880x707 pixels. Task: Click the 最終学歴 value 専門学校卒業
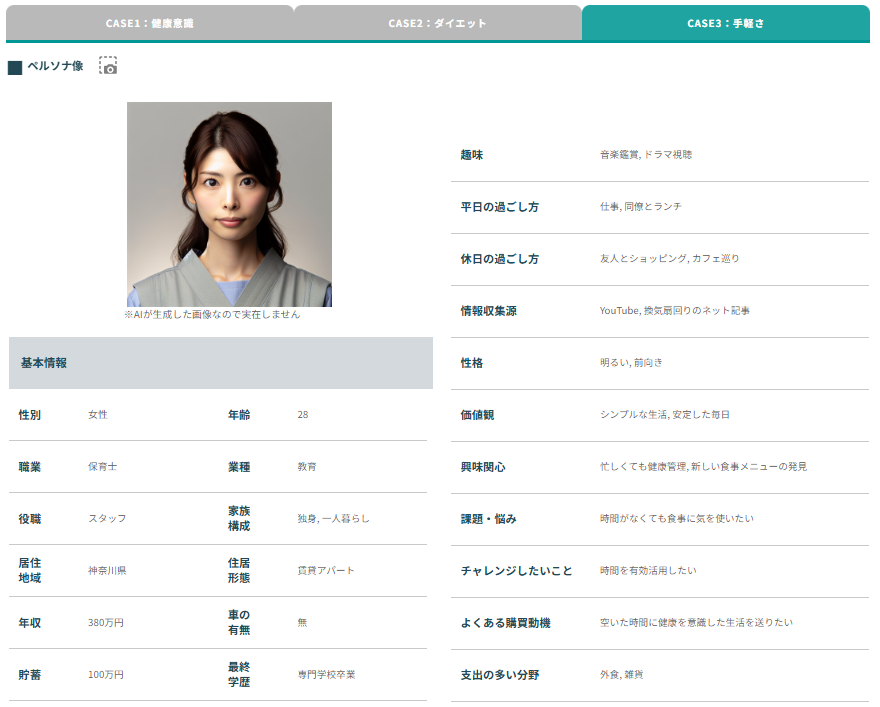(x=326, y=675)
